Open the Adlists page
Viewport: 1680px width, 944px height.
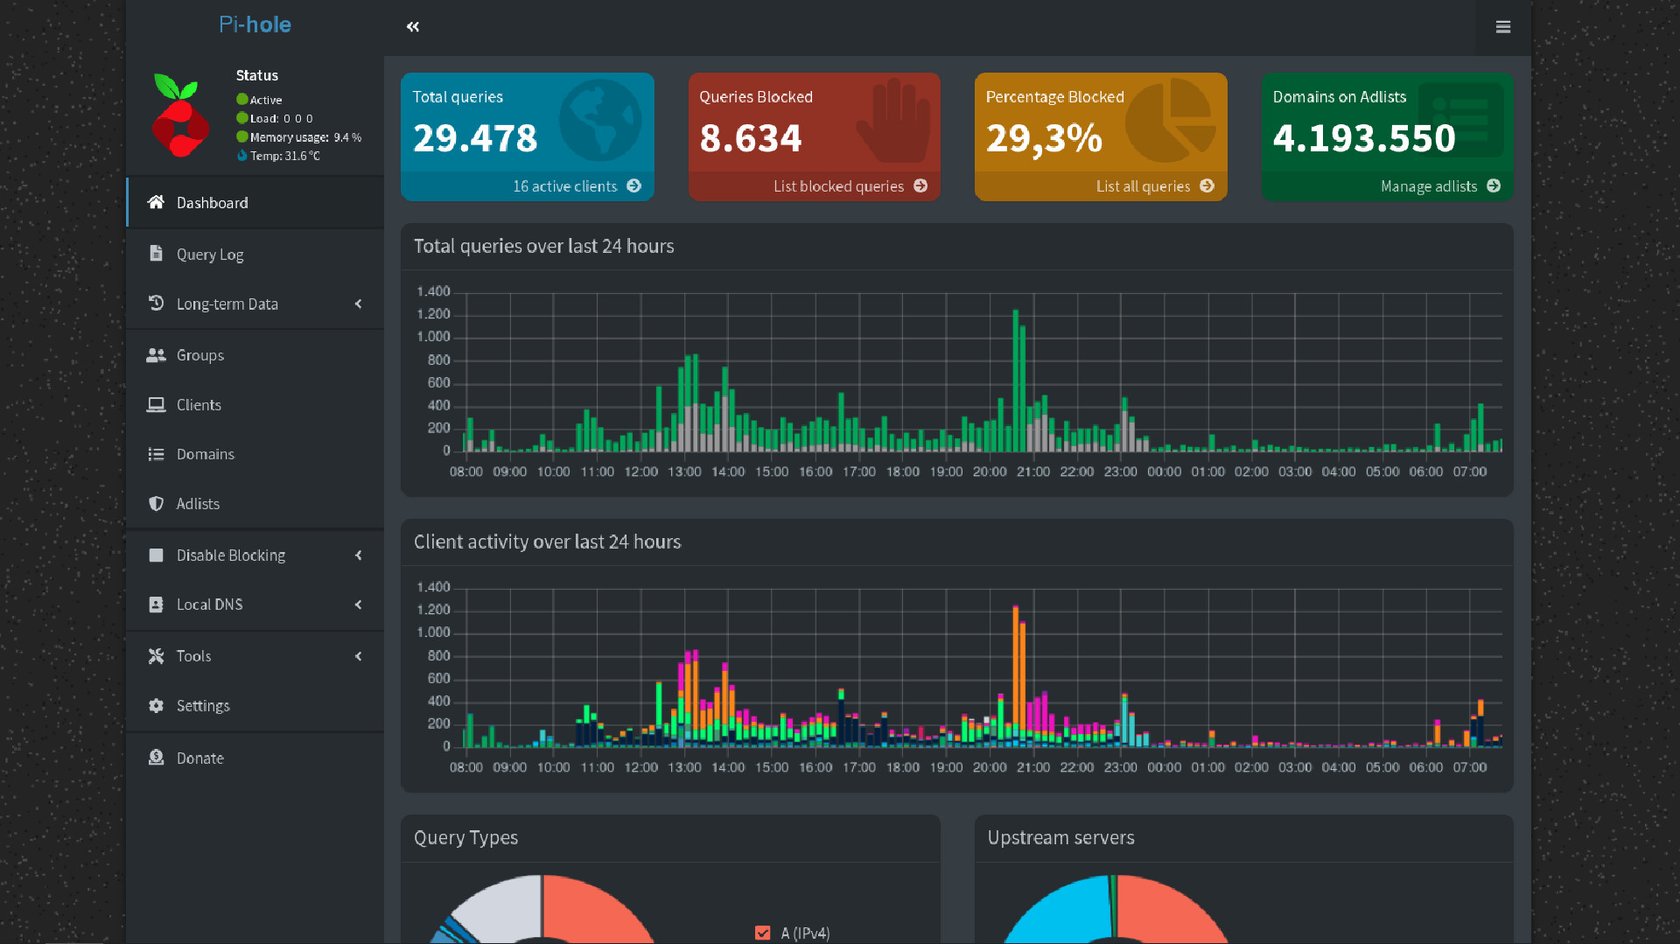pyautogui.click(x=255, y=504)
